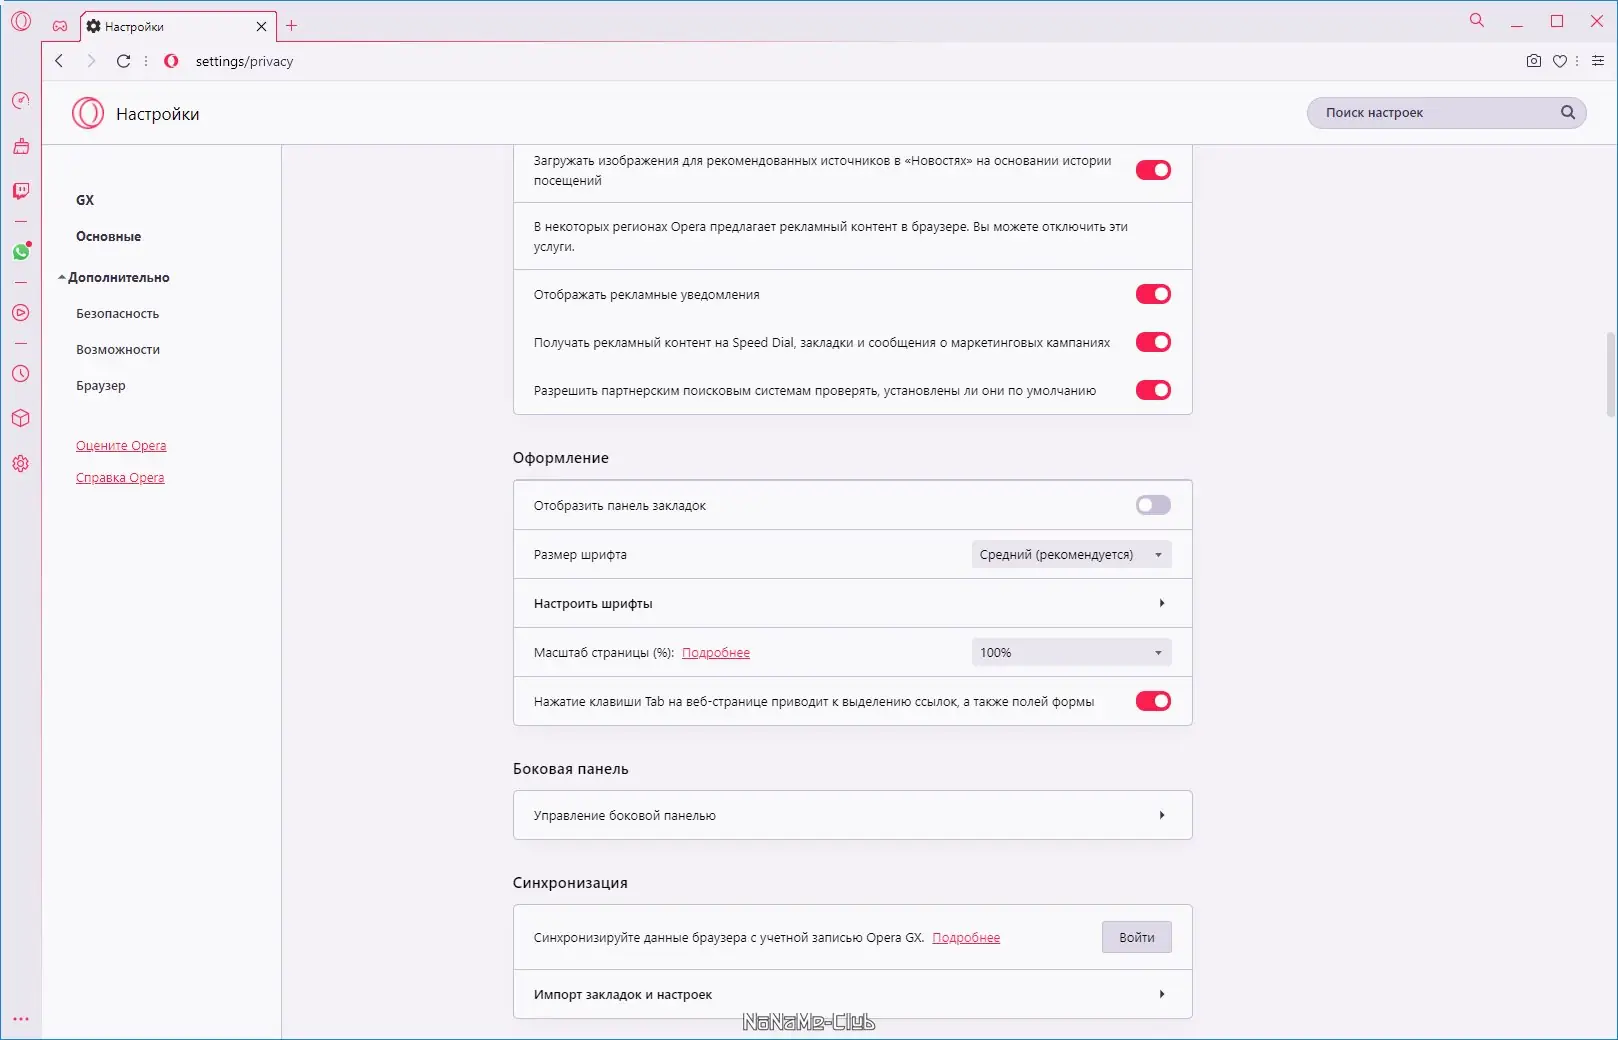Click the heart bookmark icon
The width and height of the screenshot is (1618, 1040).
tap(1559, 61)
